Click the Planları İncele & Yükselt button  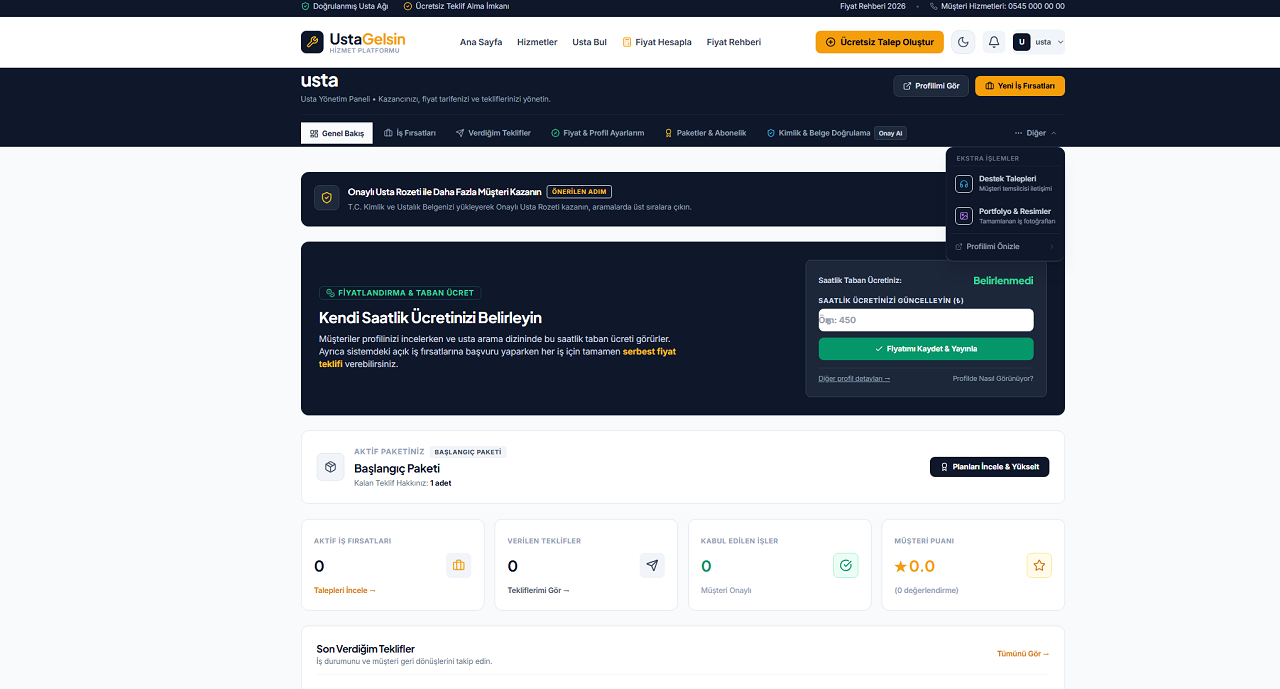989,467
